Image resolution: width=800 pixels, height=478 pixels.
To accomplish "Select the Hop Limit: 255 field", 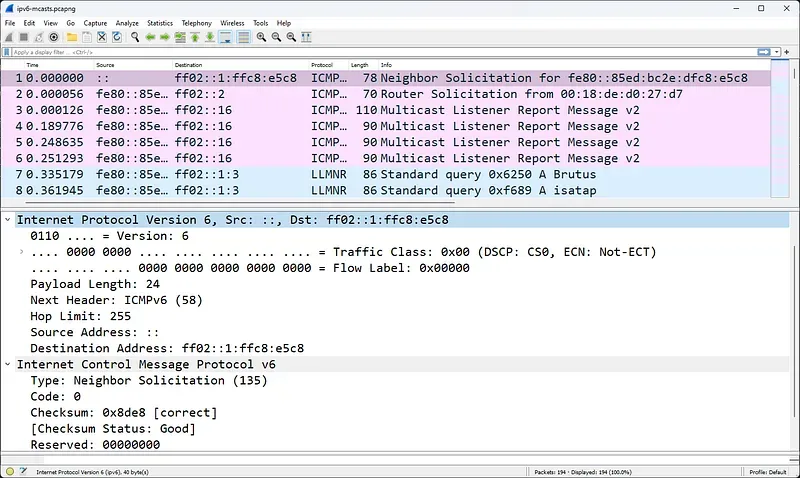I will point(81,316).
